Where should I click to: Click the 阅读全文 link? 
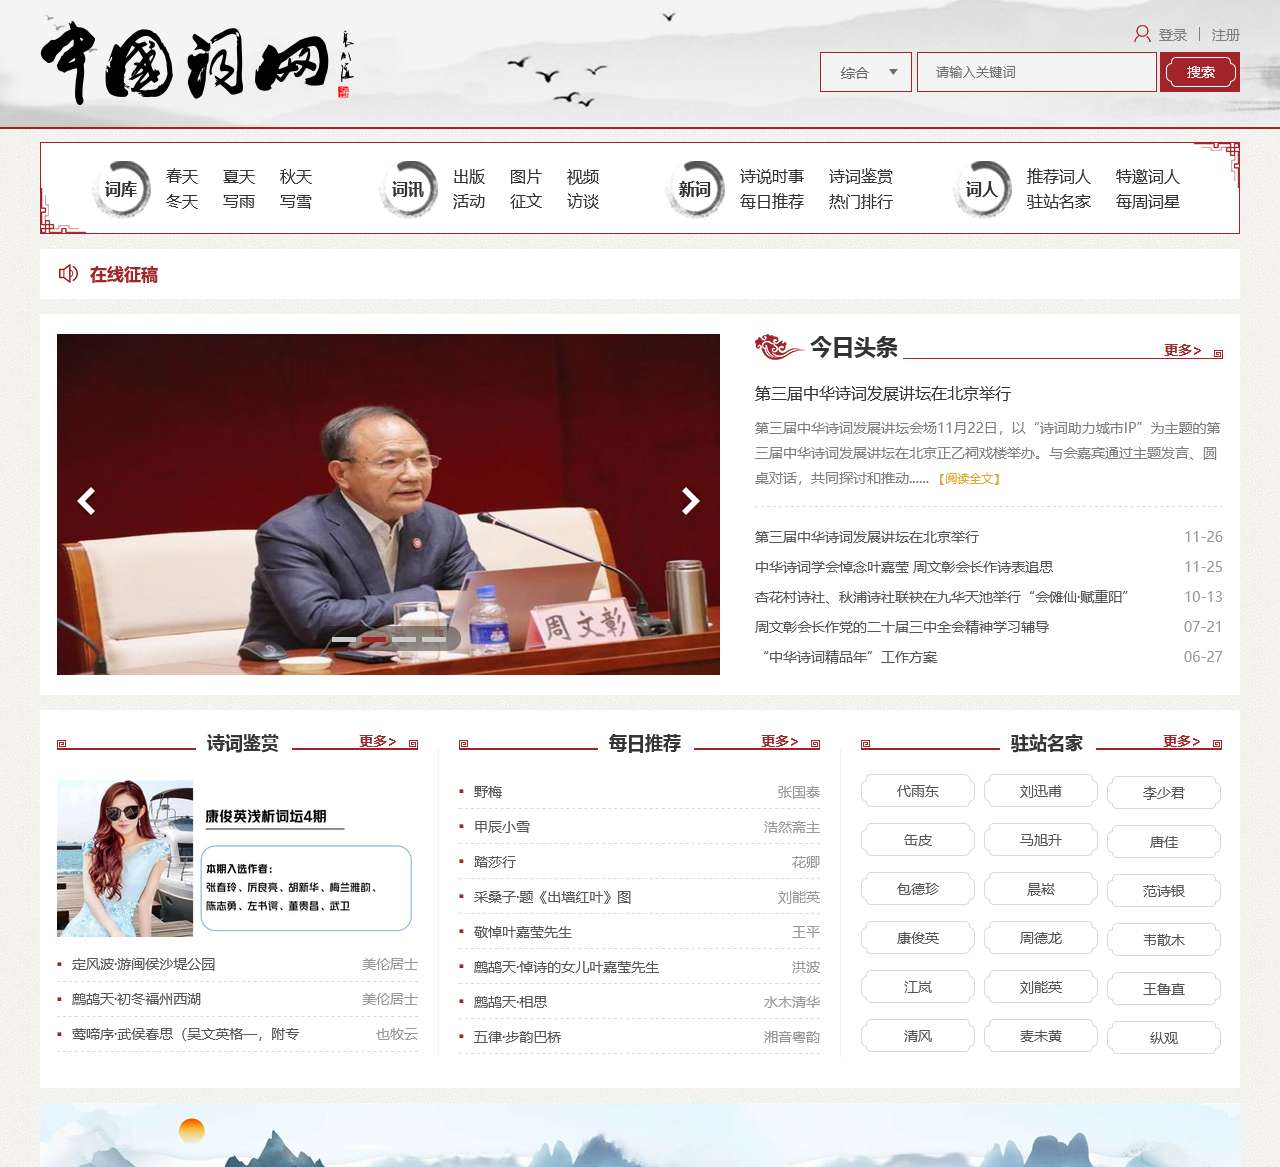969,479
